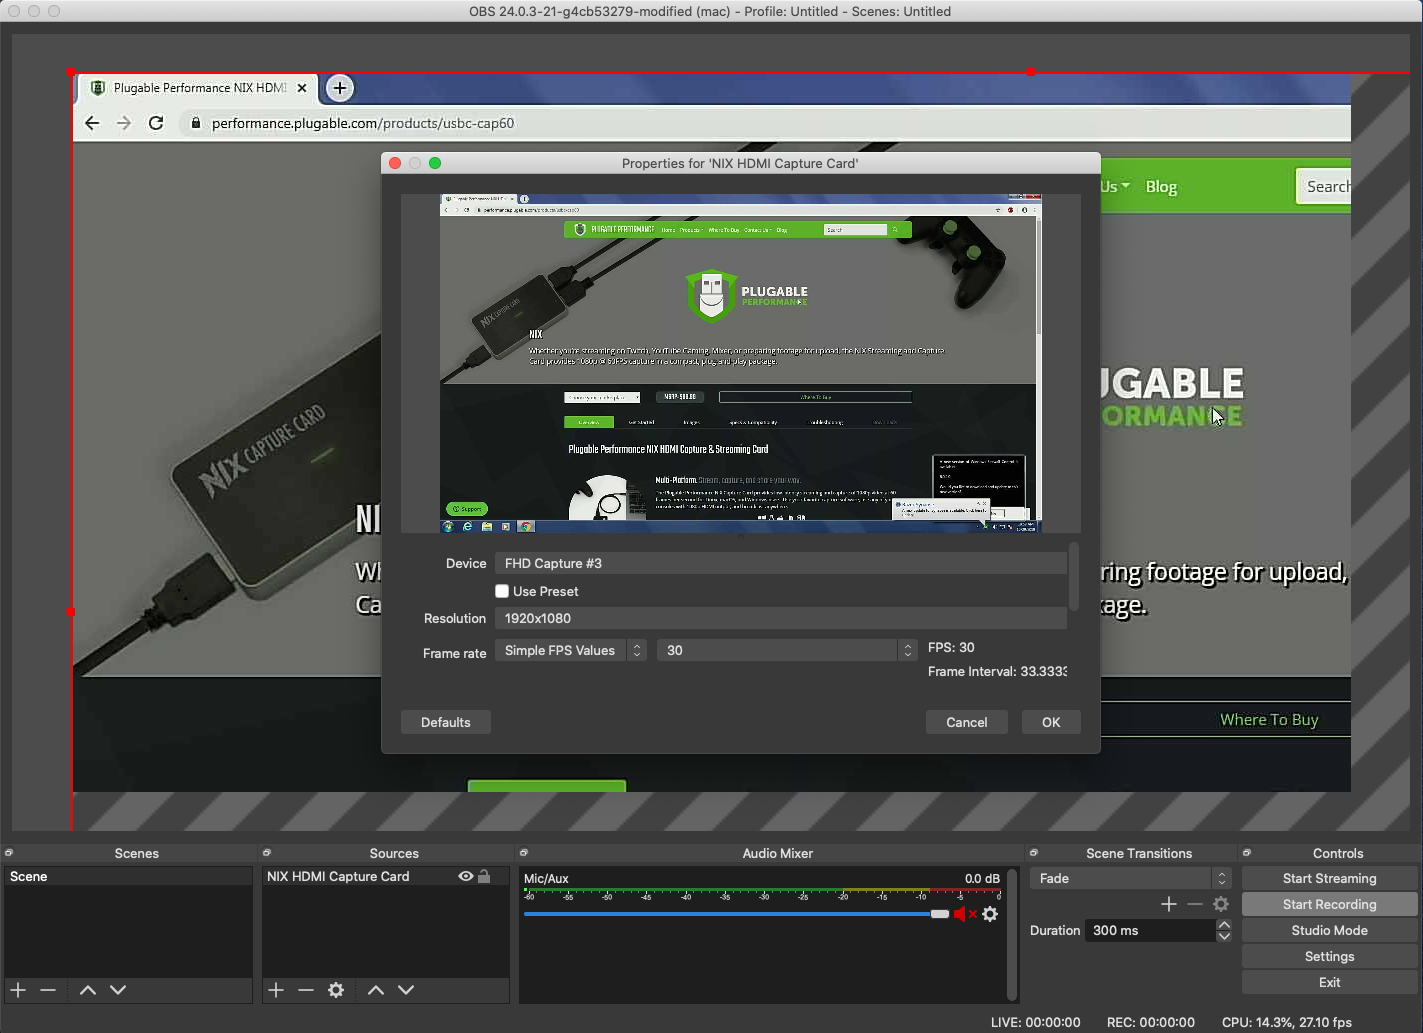
Task: Click the browser address bar URL
Action: point(363,123)
